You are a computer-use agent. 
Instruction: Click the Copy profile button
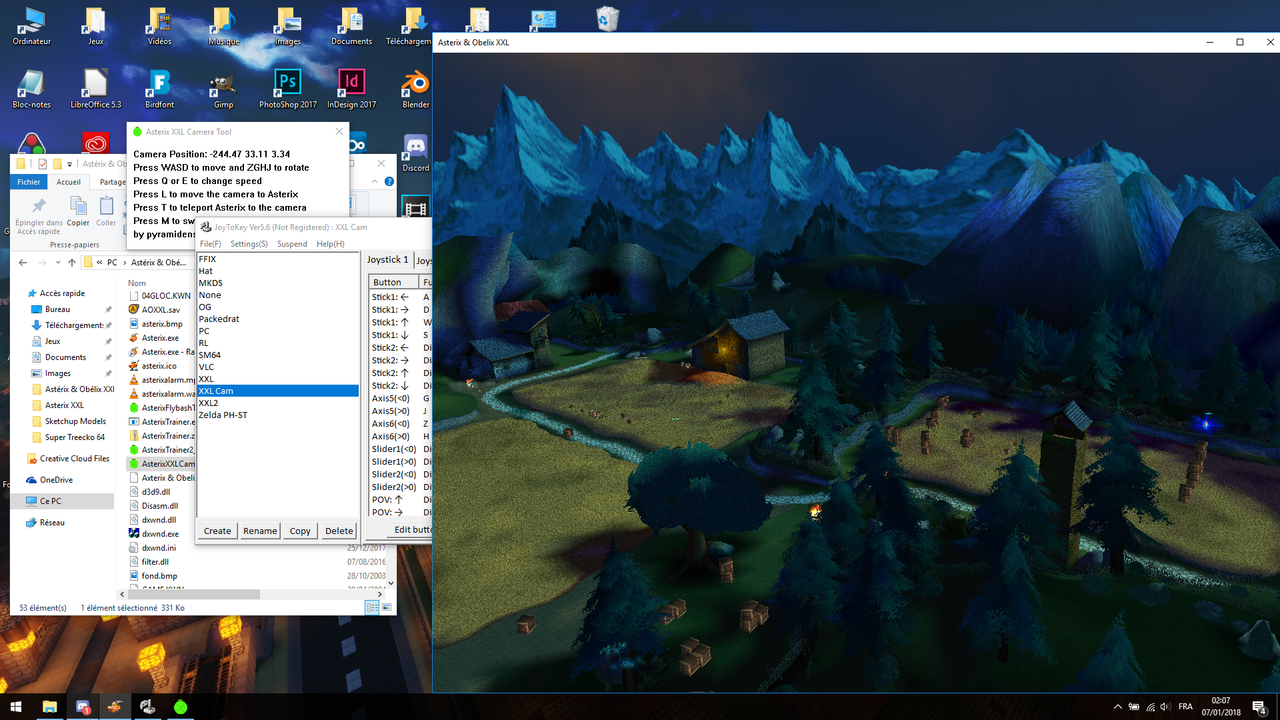[x=300, y=531]
